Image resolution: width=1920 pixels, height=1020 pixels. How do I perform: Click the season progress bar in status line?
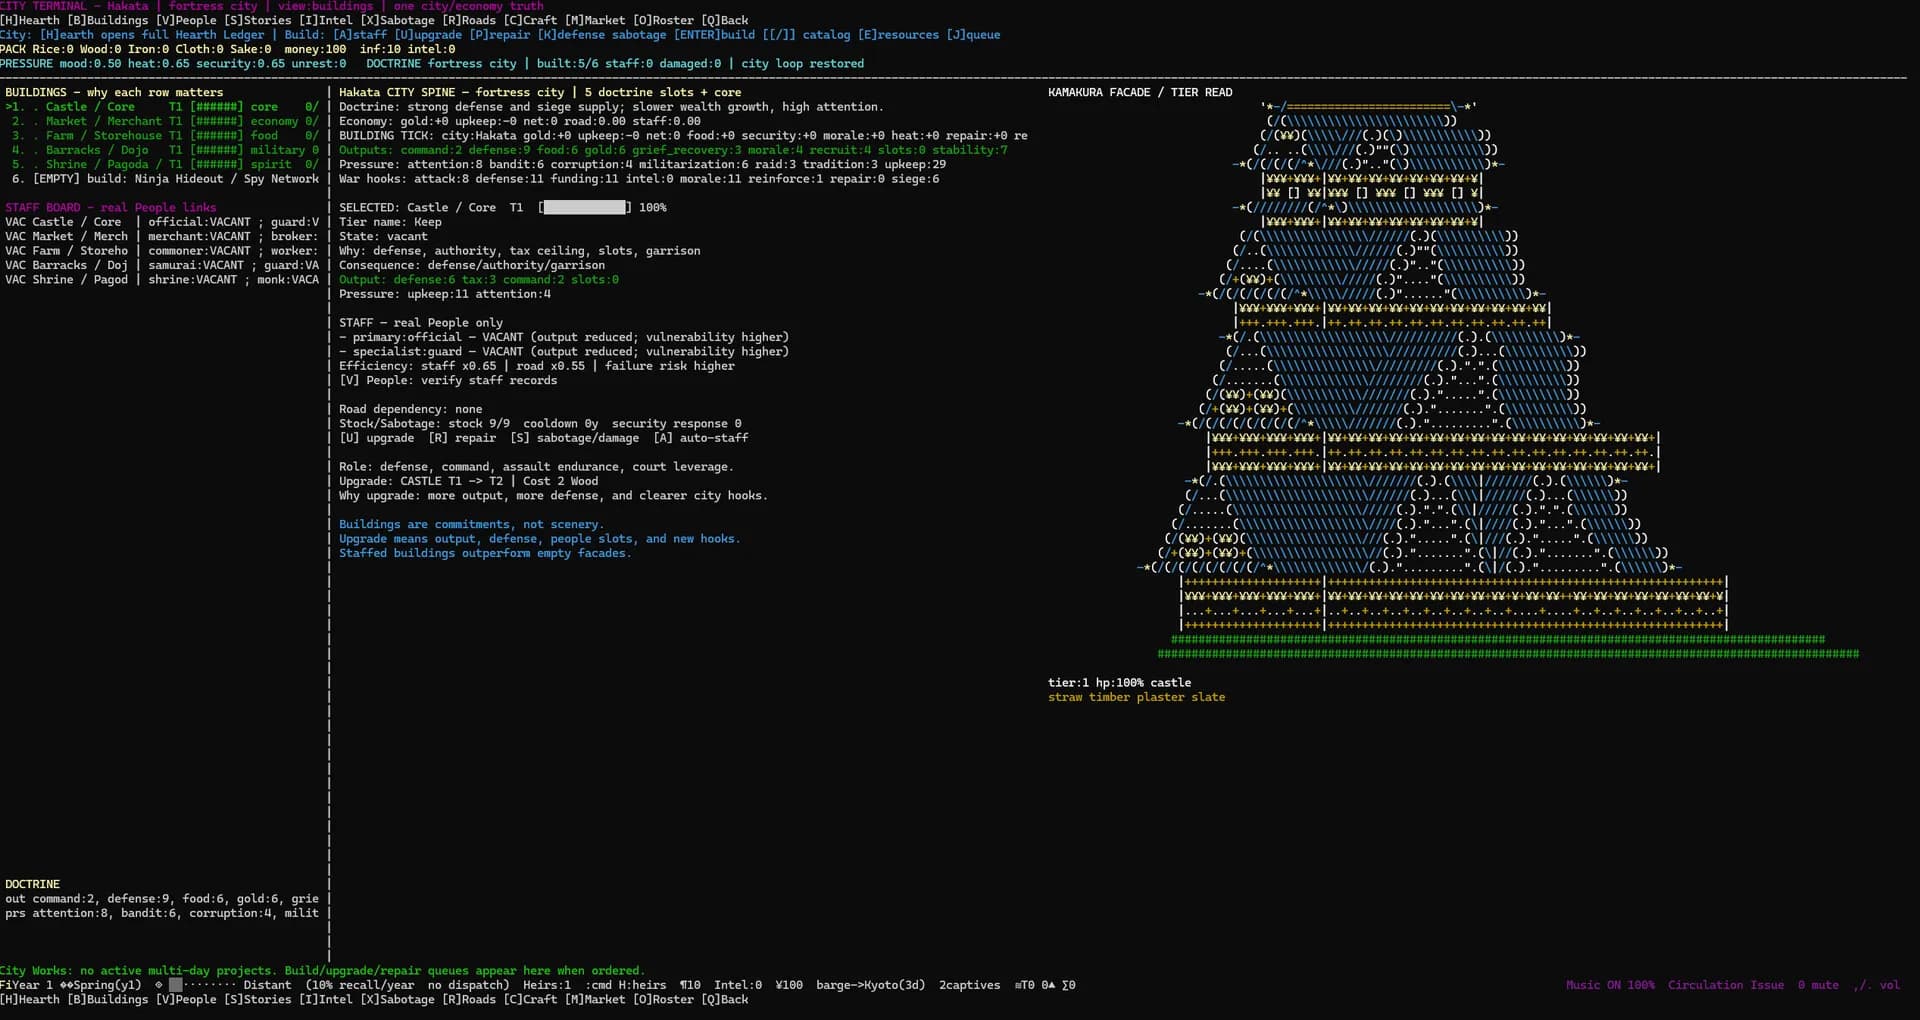tap(203, 985)
